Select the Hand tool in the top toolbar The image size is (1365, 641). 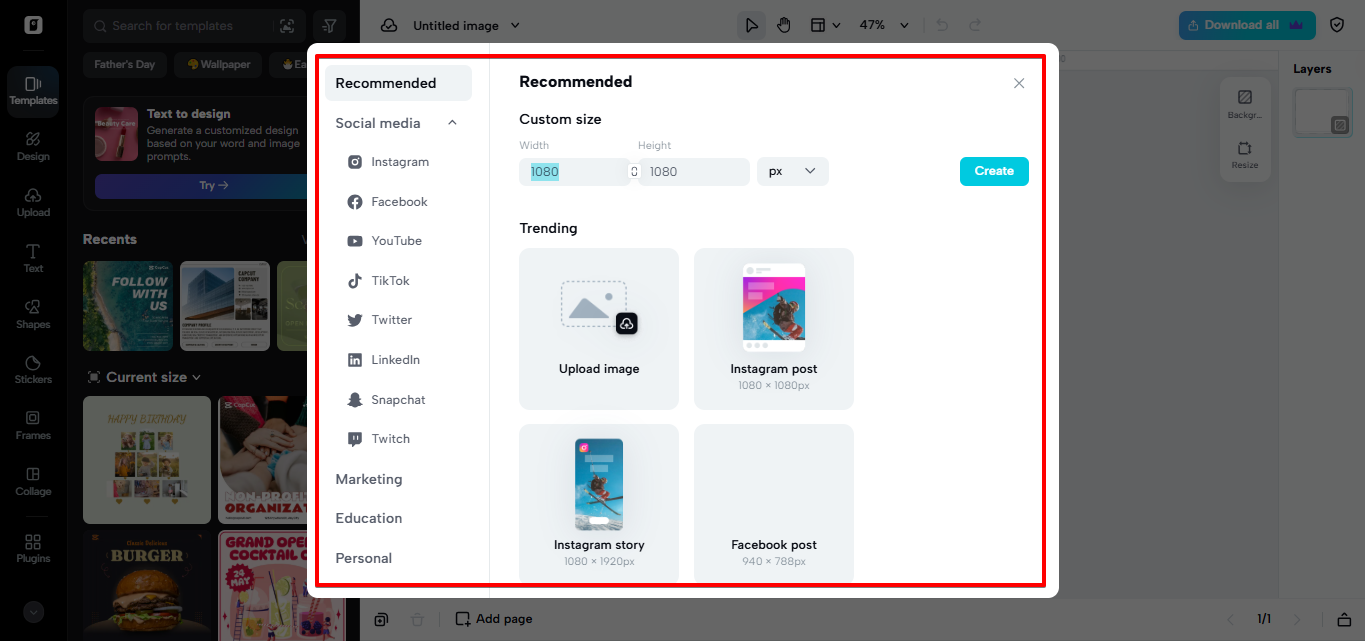click(x=784, y=24)
